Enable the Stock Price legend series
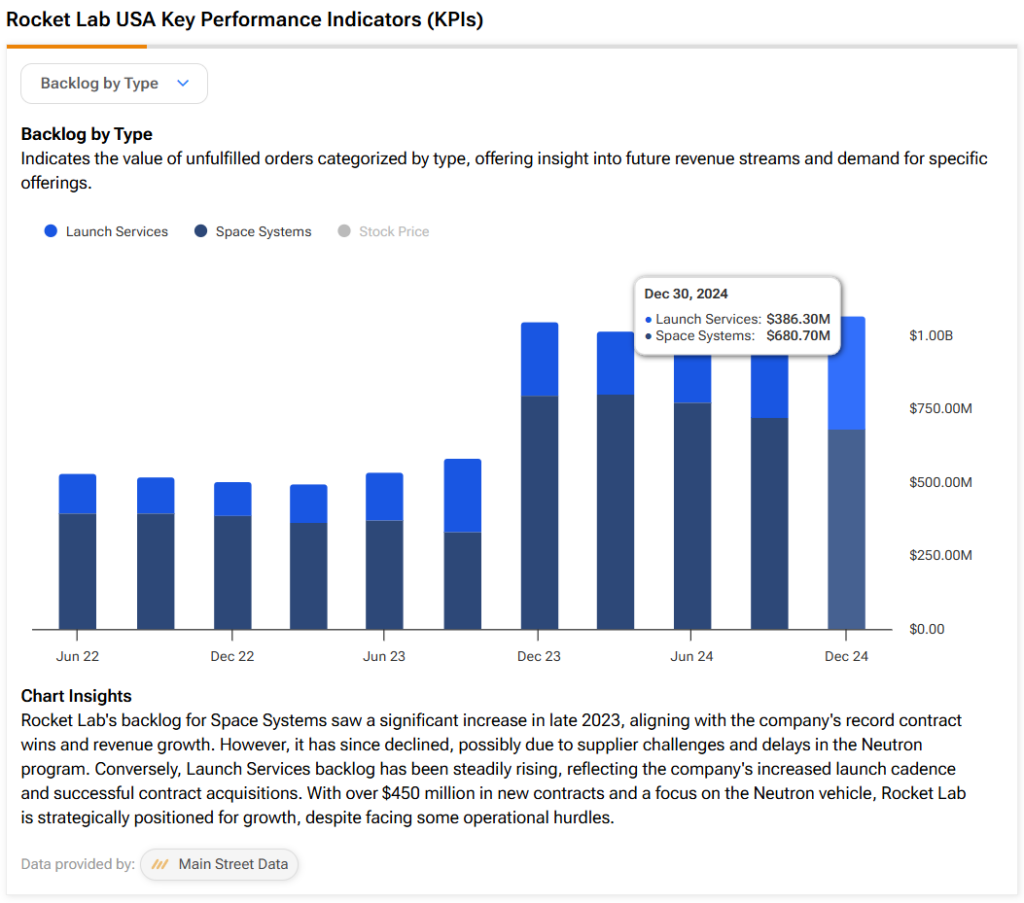This screenshot has width=1024, height=903. [x=383, y=231]
